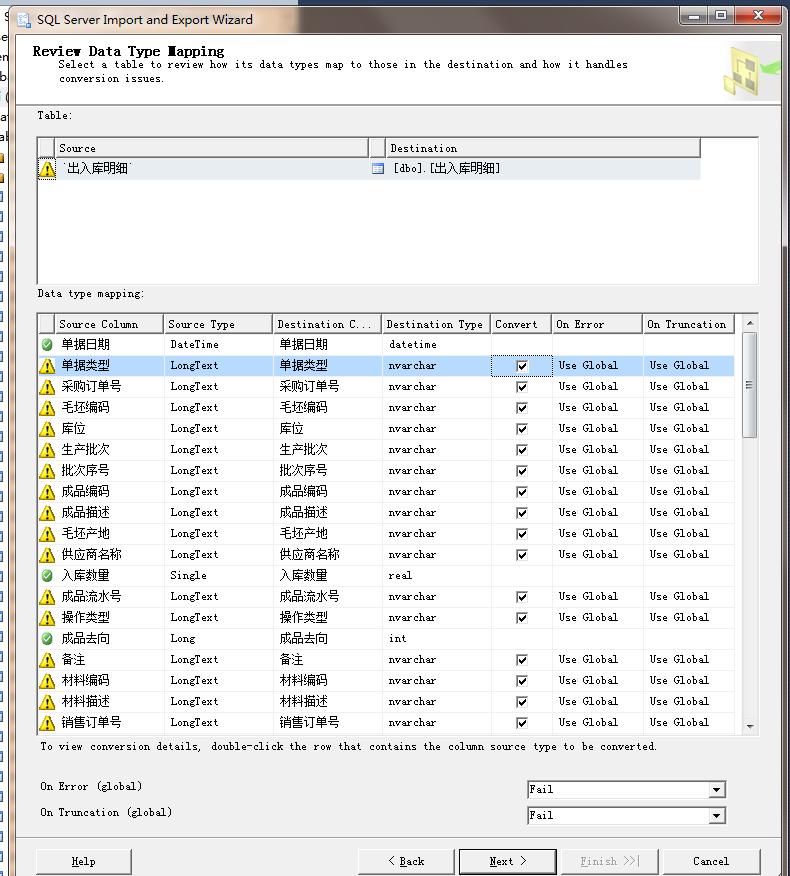Open the On Error (global) dropdown
The image size is (790, 876).
pos(716,790)
